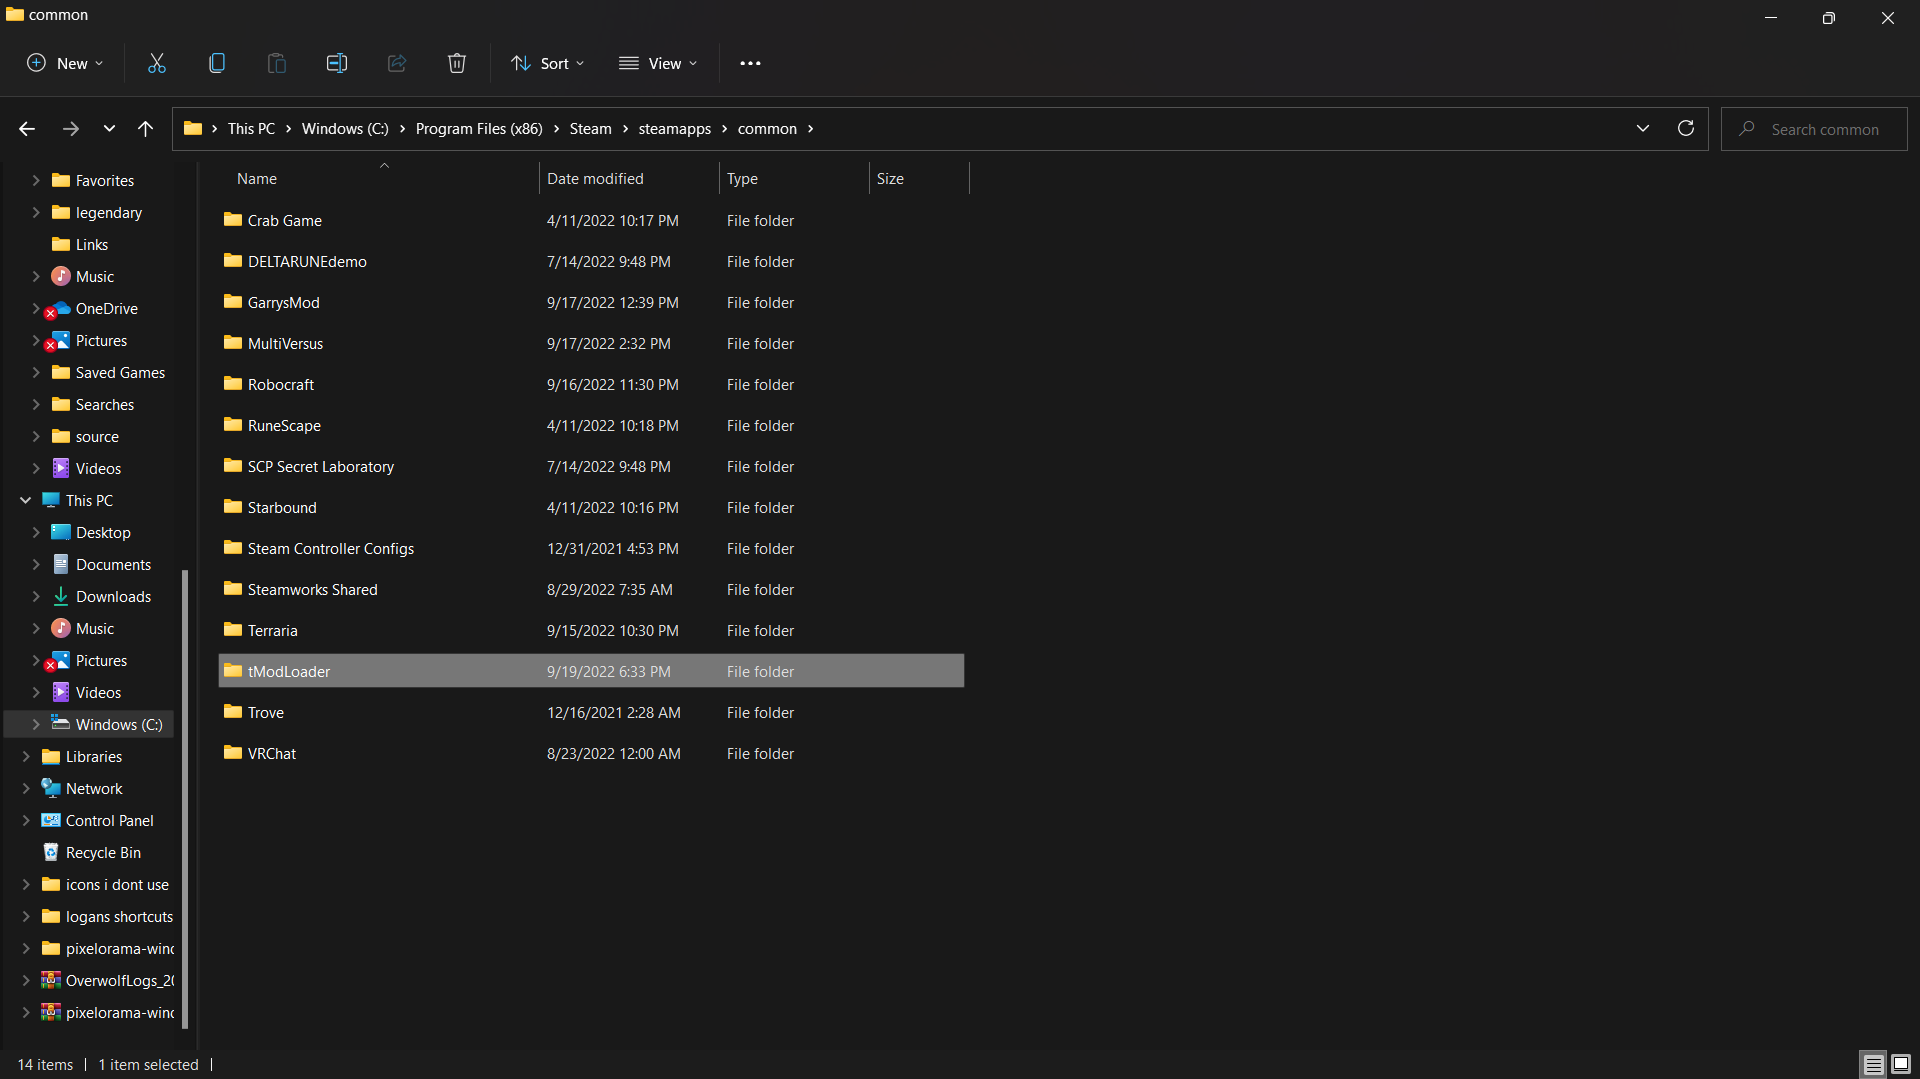Open the View dropdown menu
1920x1079 pixels.
[x=658, y=63]
